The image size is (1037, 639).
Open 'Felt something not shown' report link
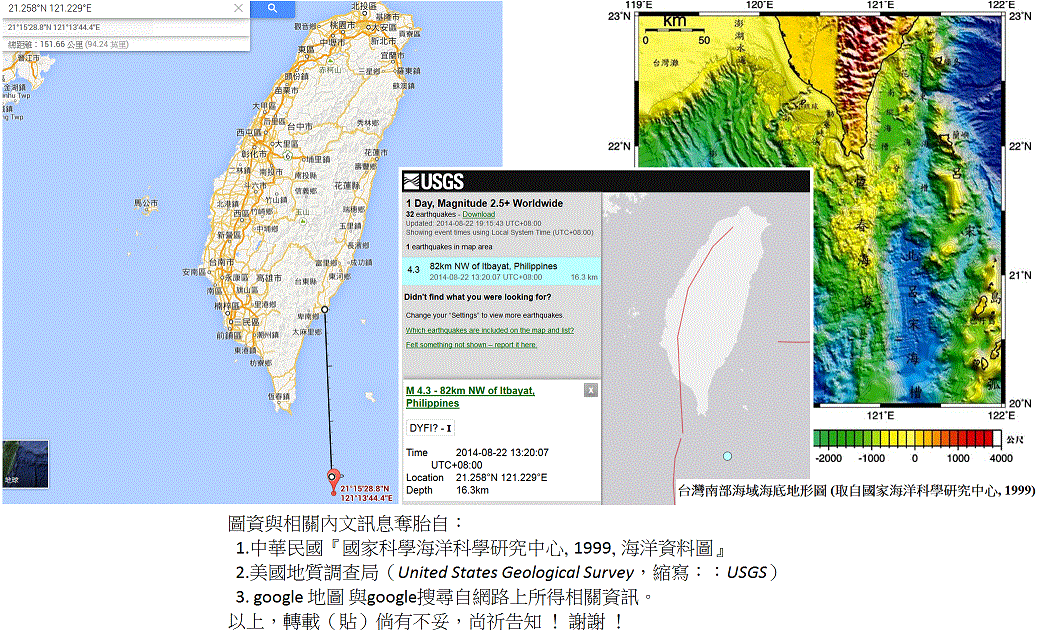471,345
